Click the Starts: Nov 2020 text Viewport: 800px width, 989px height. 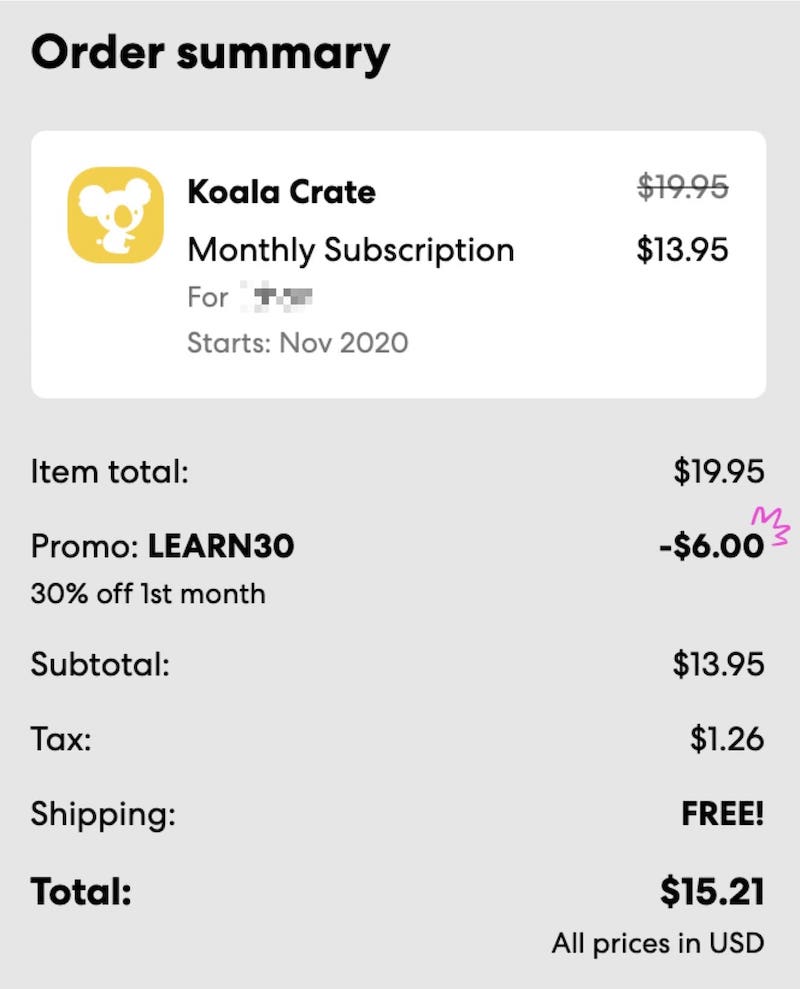297,343
